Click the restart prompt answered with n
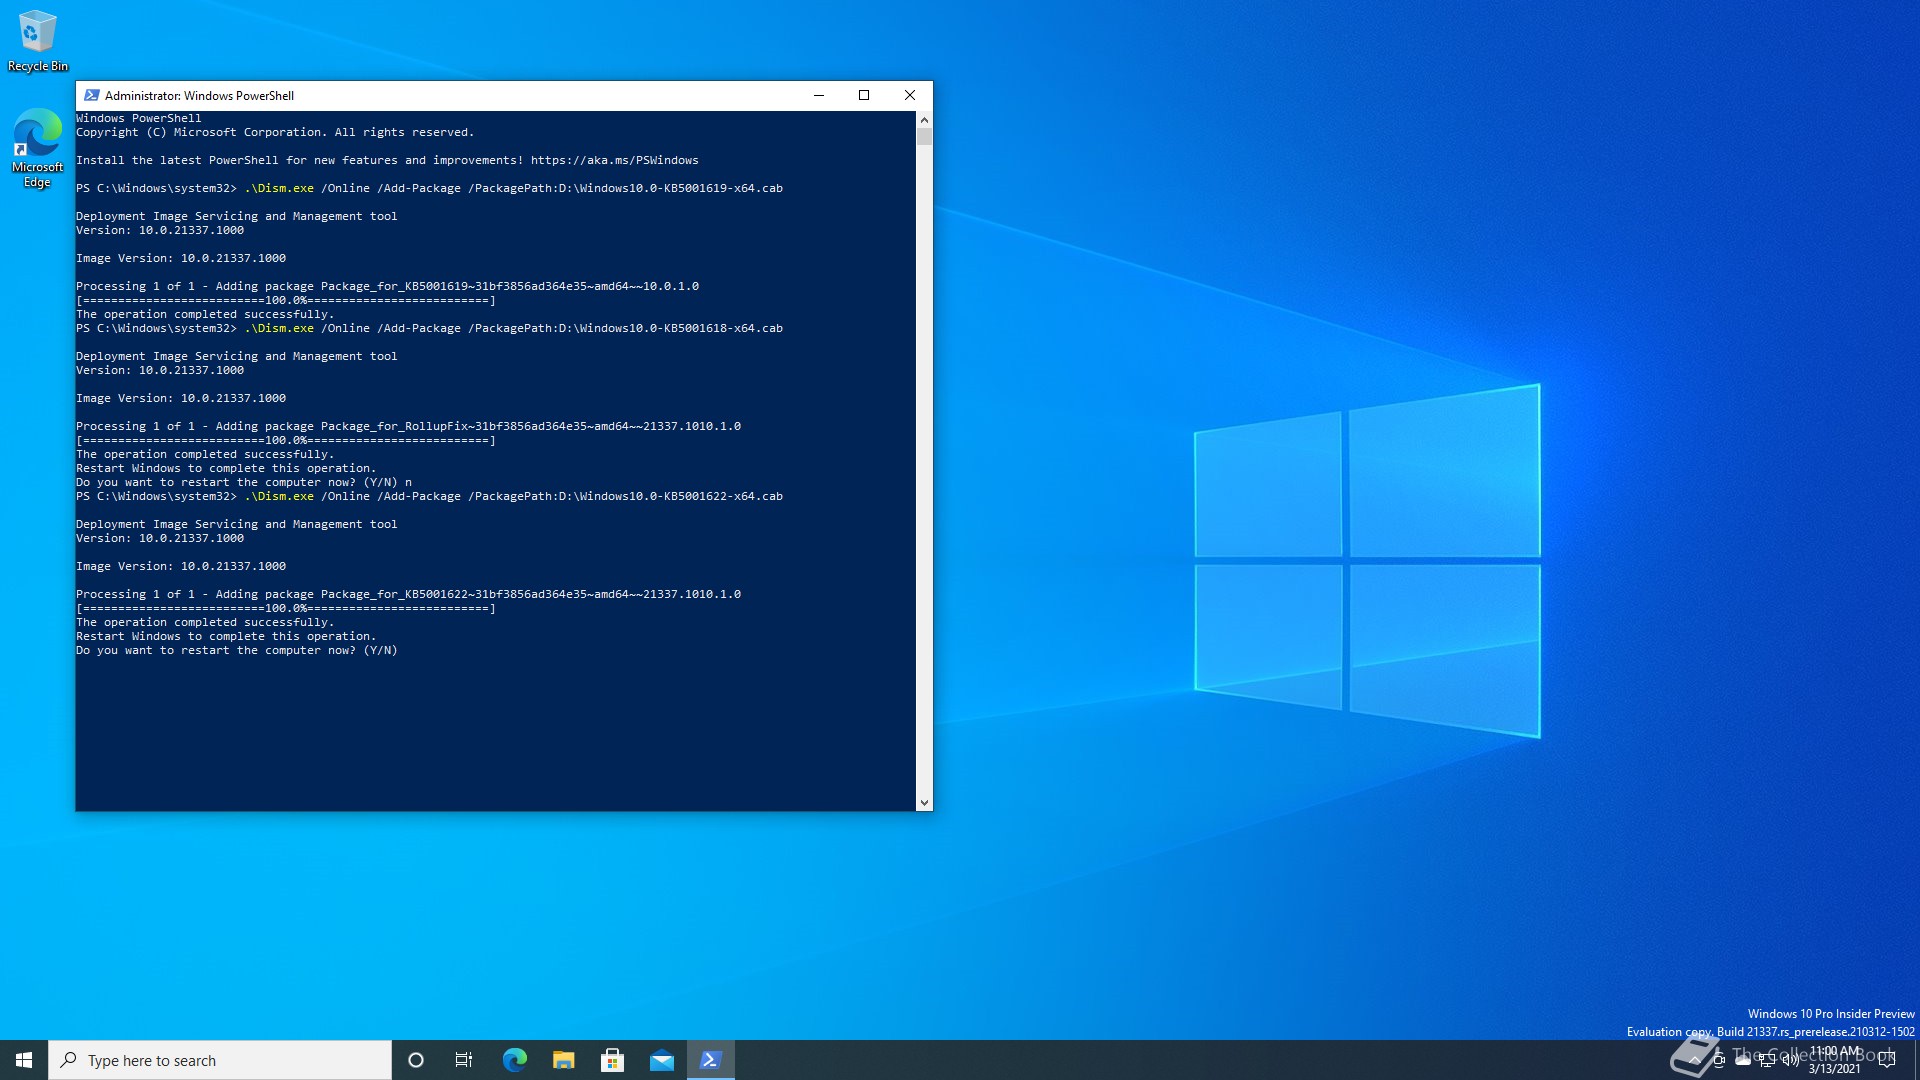 pos(244,482)
